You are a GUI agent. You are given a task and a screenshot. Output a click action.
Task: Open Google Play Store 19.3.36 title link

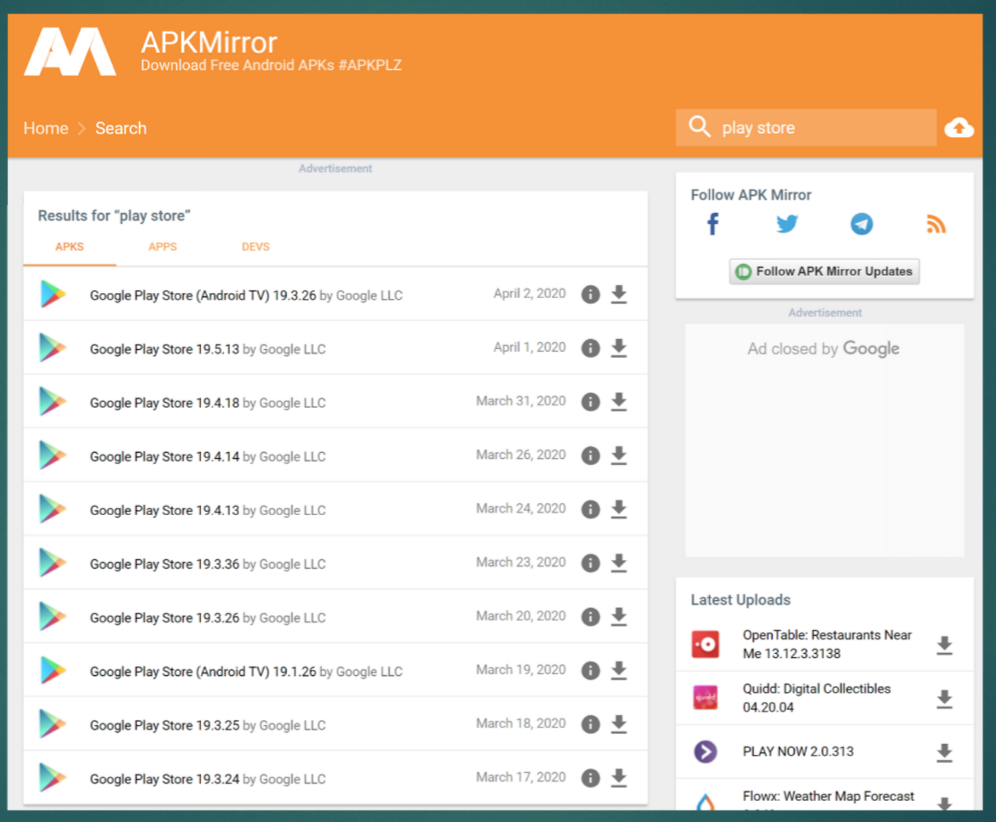[165, 564]
